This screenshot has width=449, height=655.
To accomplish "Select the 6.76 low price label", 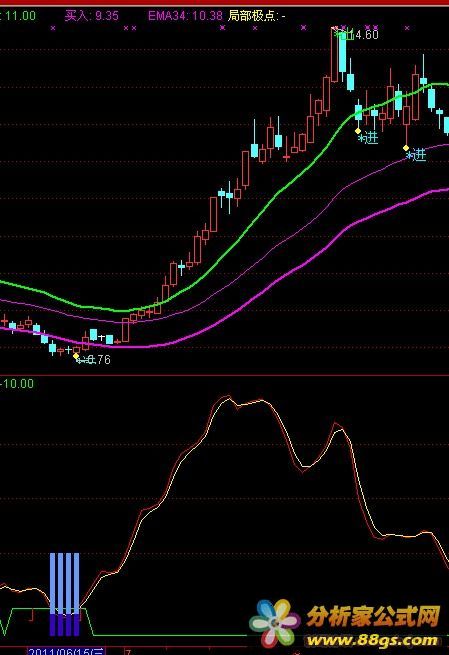I will 99,360.
